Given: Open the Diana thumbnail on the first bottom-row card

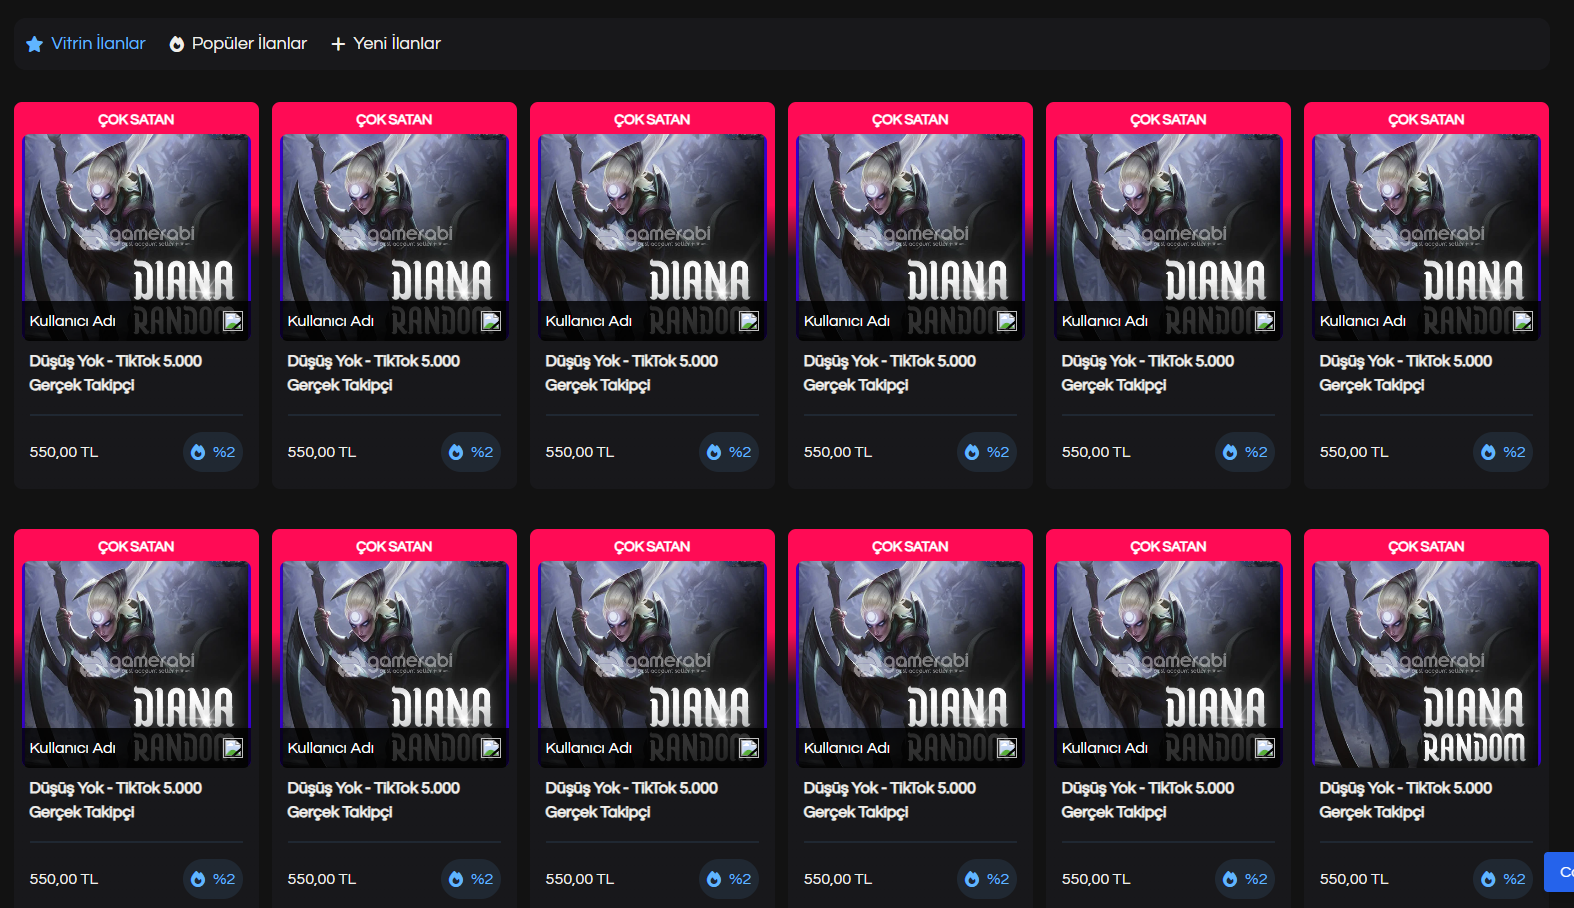Looking at the screenshot, I should pos(136,664).
